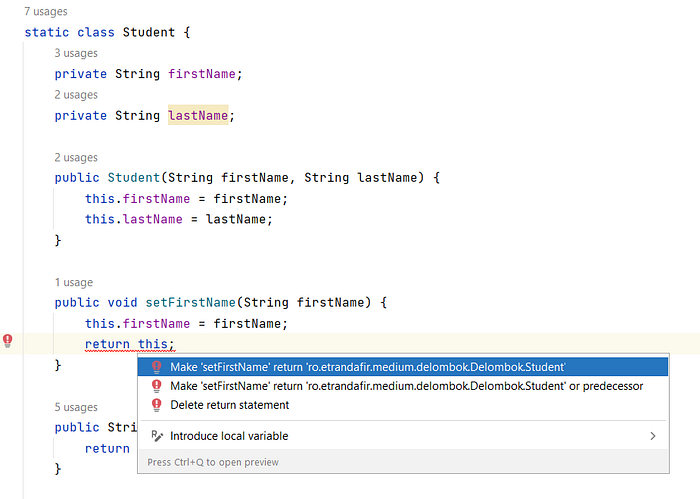Click the class name Student in declaration
Viewport: 700px width, 499px height.
[x=149, y=32]
